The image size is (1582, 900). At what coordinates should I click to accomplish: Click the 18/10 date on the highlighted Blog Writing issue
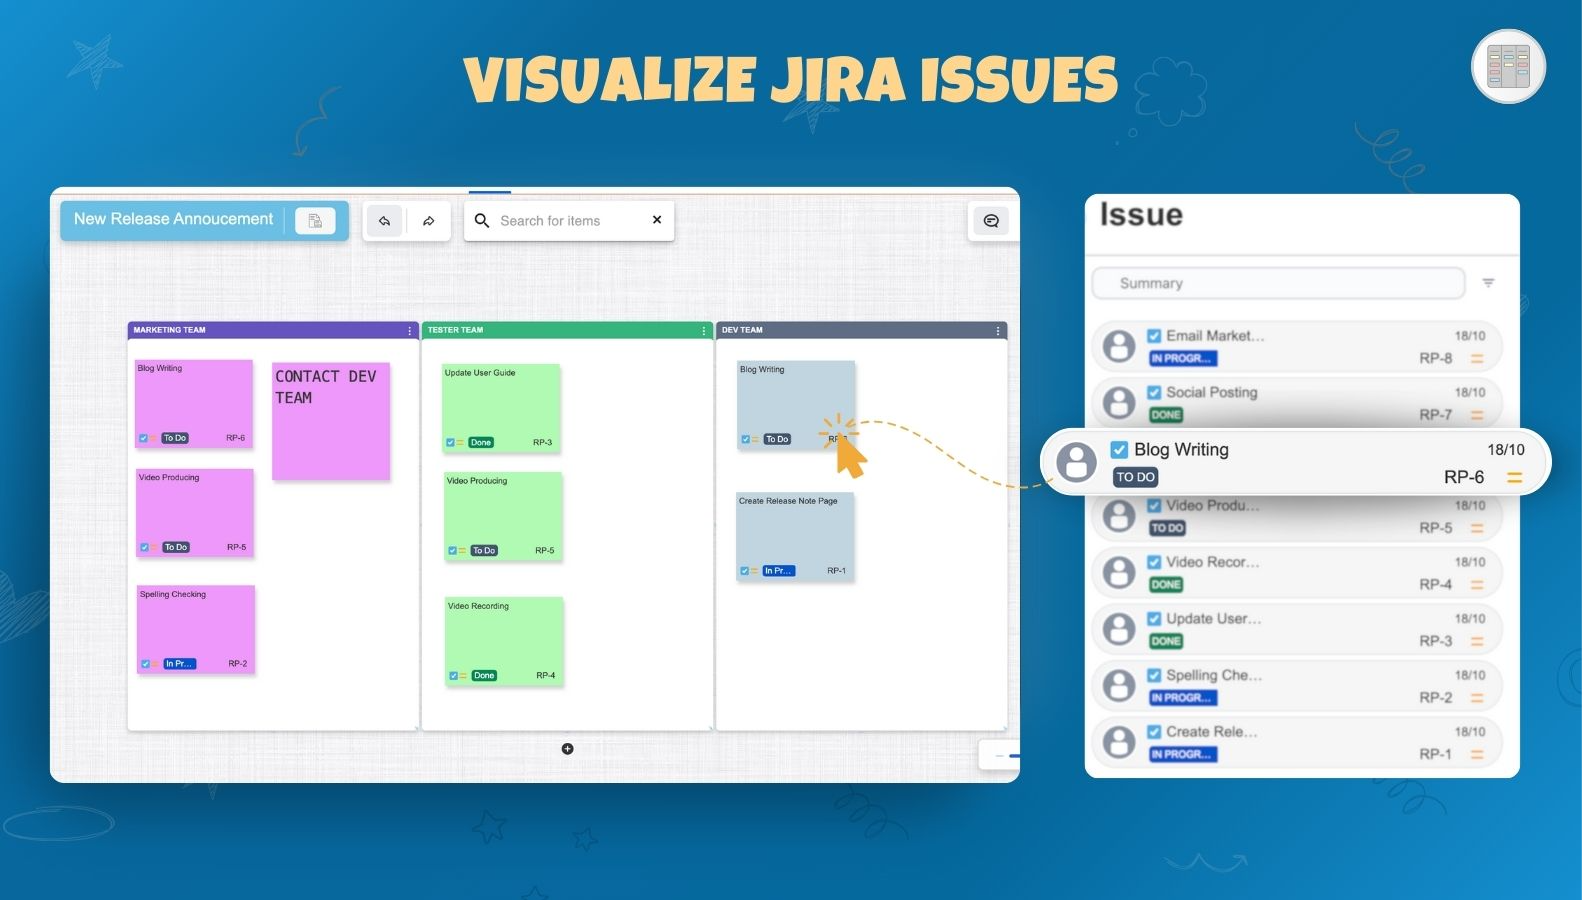click(x=1506, y=450)
